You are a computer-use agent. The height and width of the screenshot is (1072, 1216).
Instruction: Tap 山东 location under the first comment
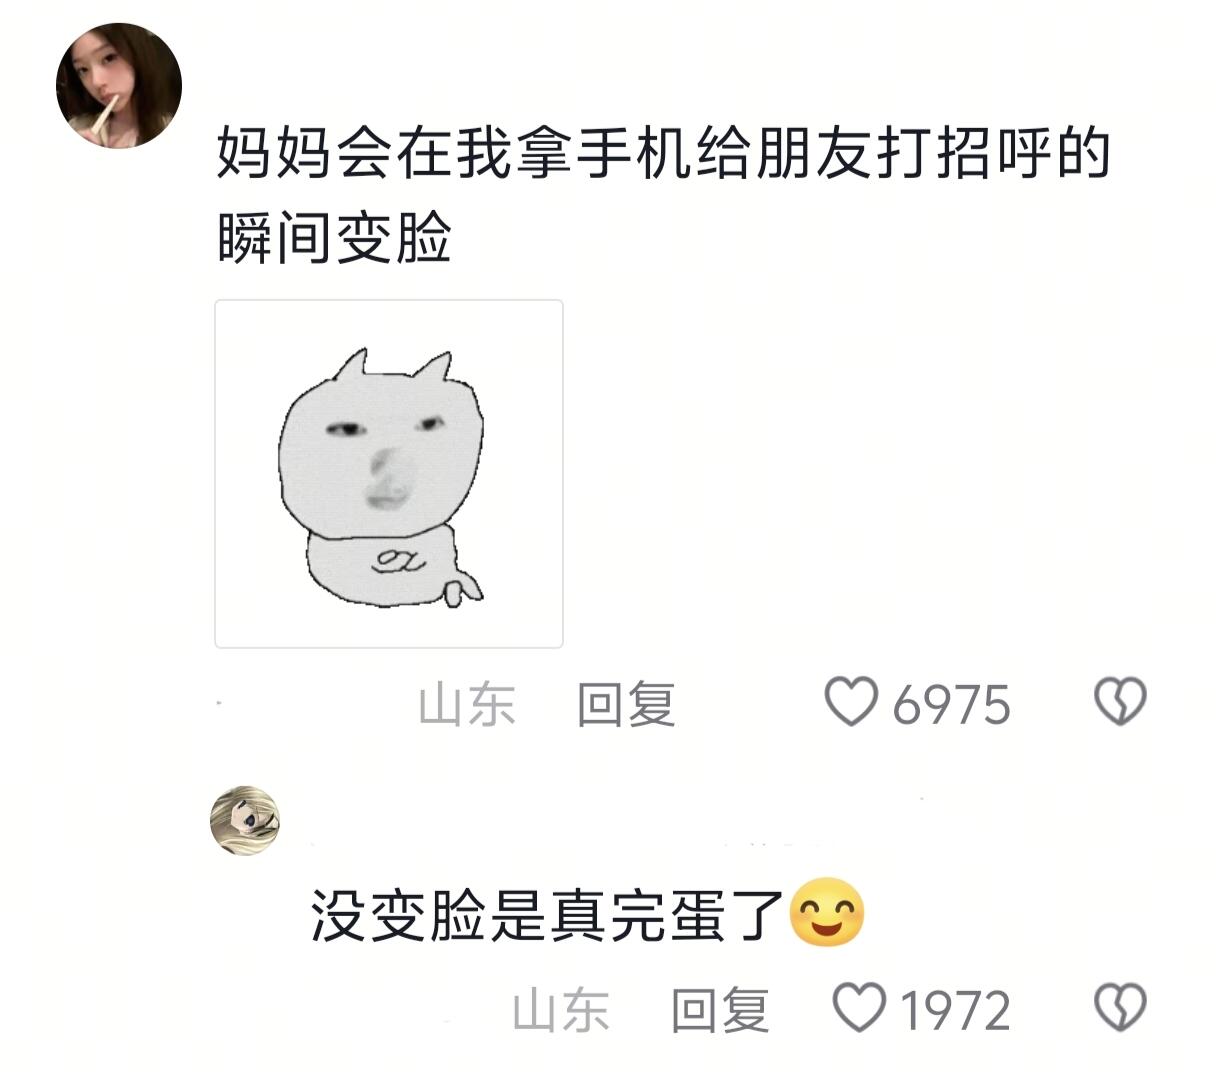click(467, 704)
